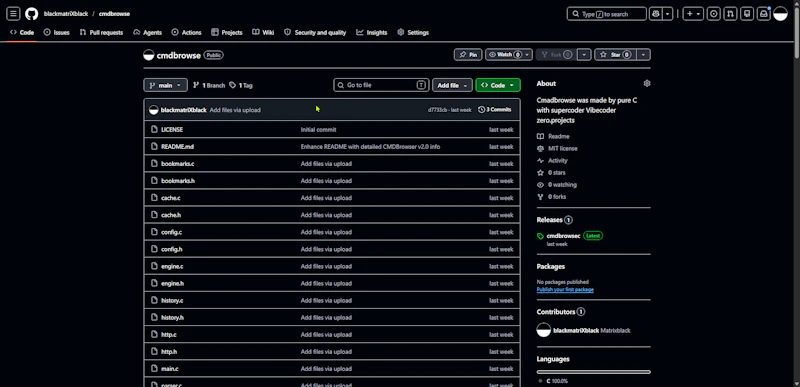Screen dimensions: 800x387
Task: Star the cmdbrowse repository
Action: [615, 55]
